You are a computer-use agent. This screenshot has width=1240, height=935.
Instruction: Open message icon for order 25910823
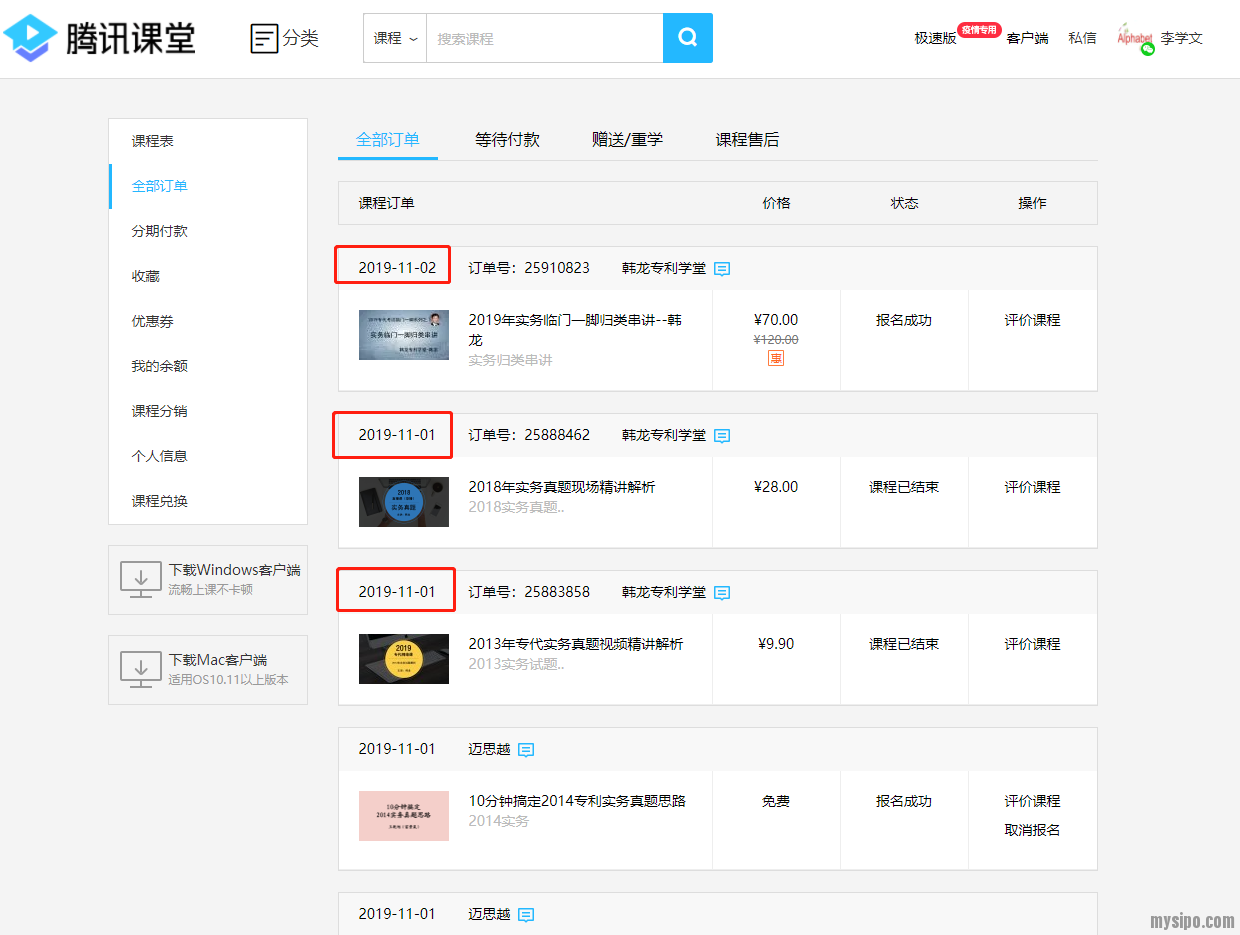pos(722,269)
